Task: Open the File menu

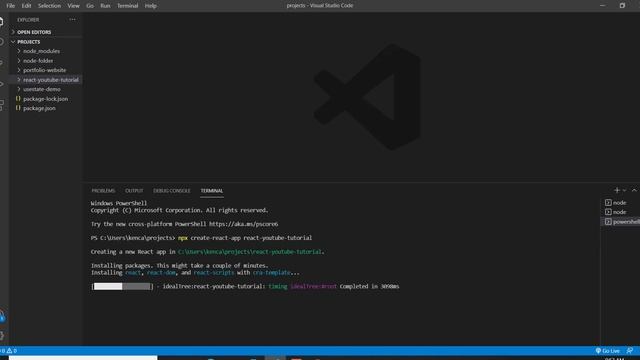Action: 11,6
